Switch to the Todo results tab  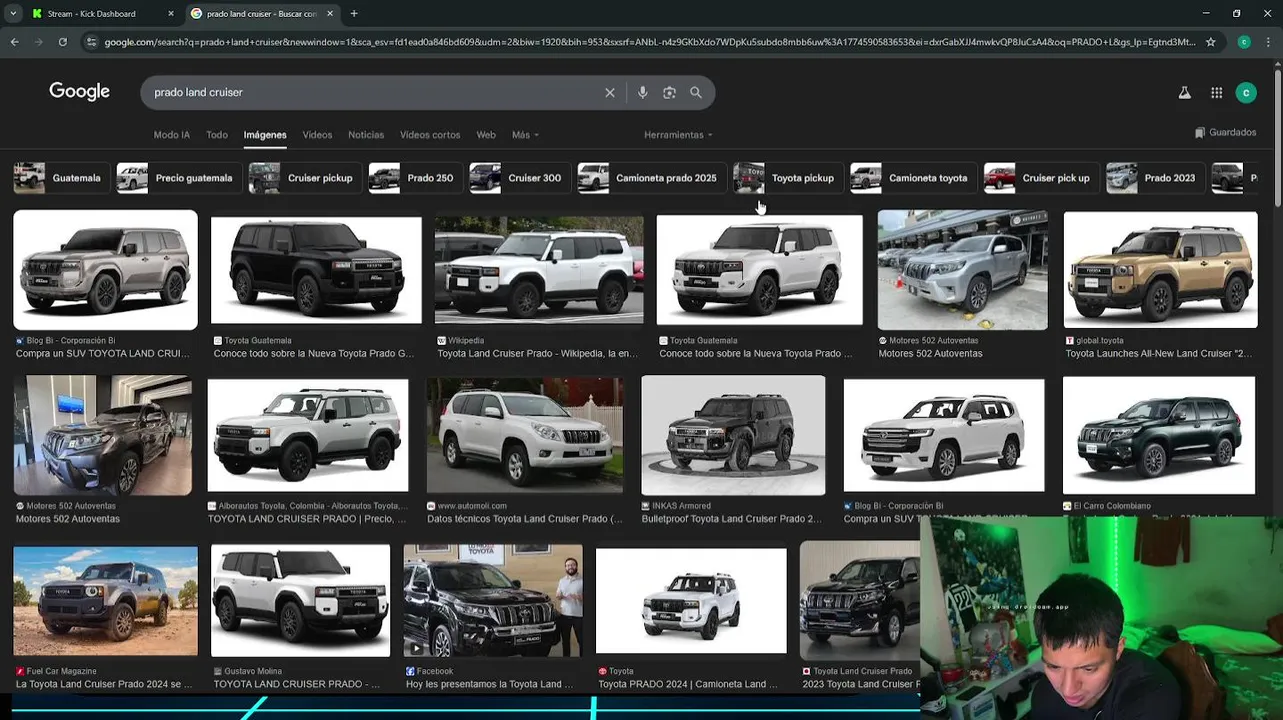(217, 135)
